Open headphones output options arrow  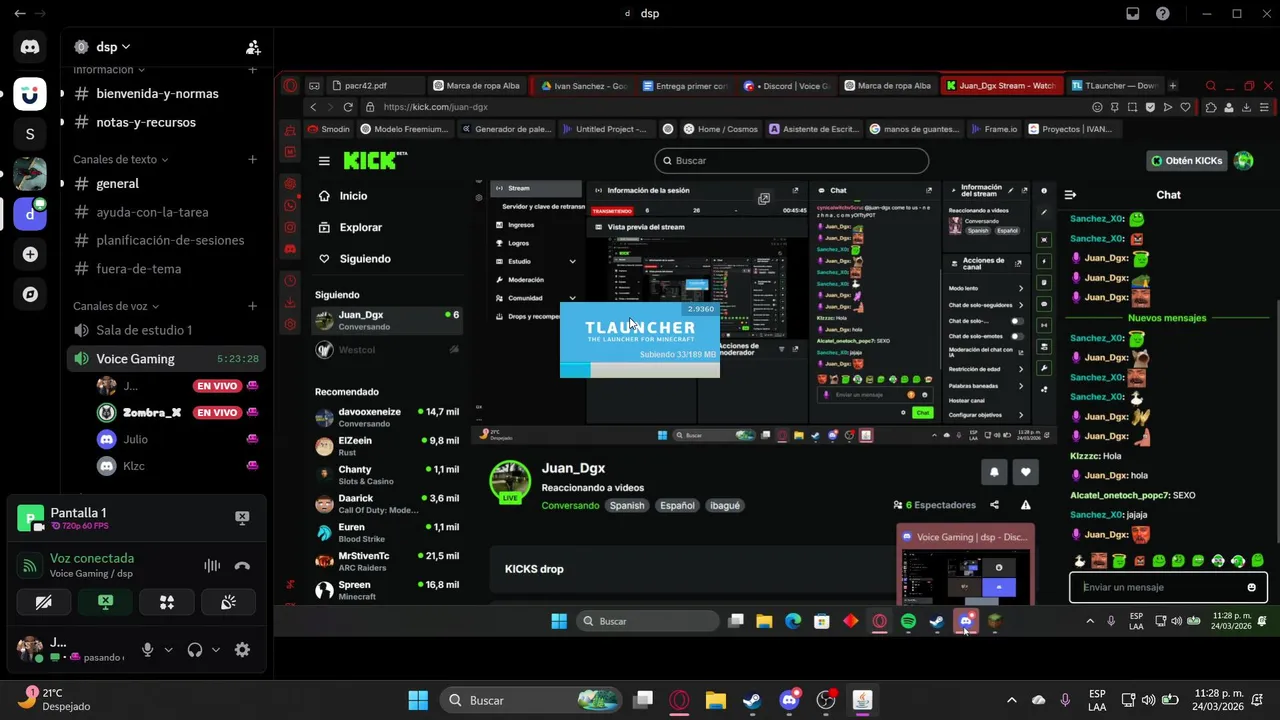[216, 650]
